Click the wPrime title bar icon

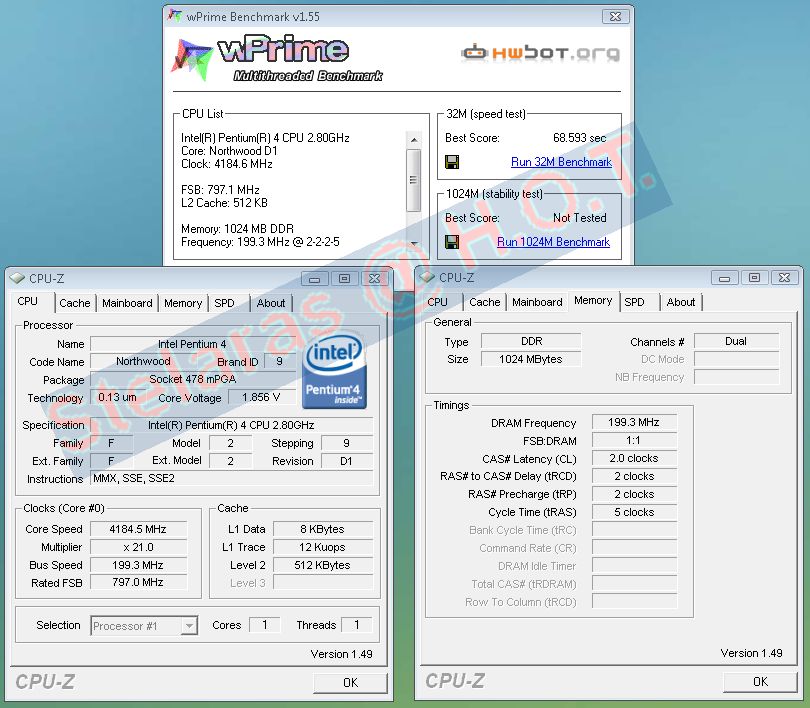coord(175,16)
